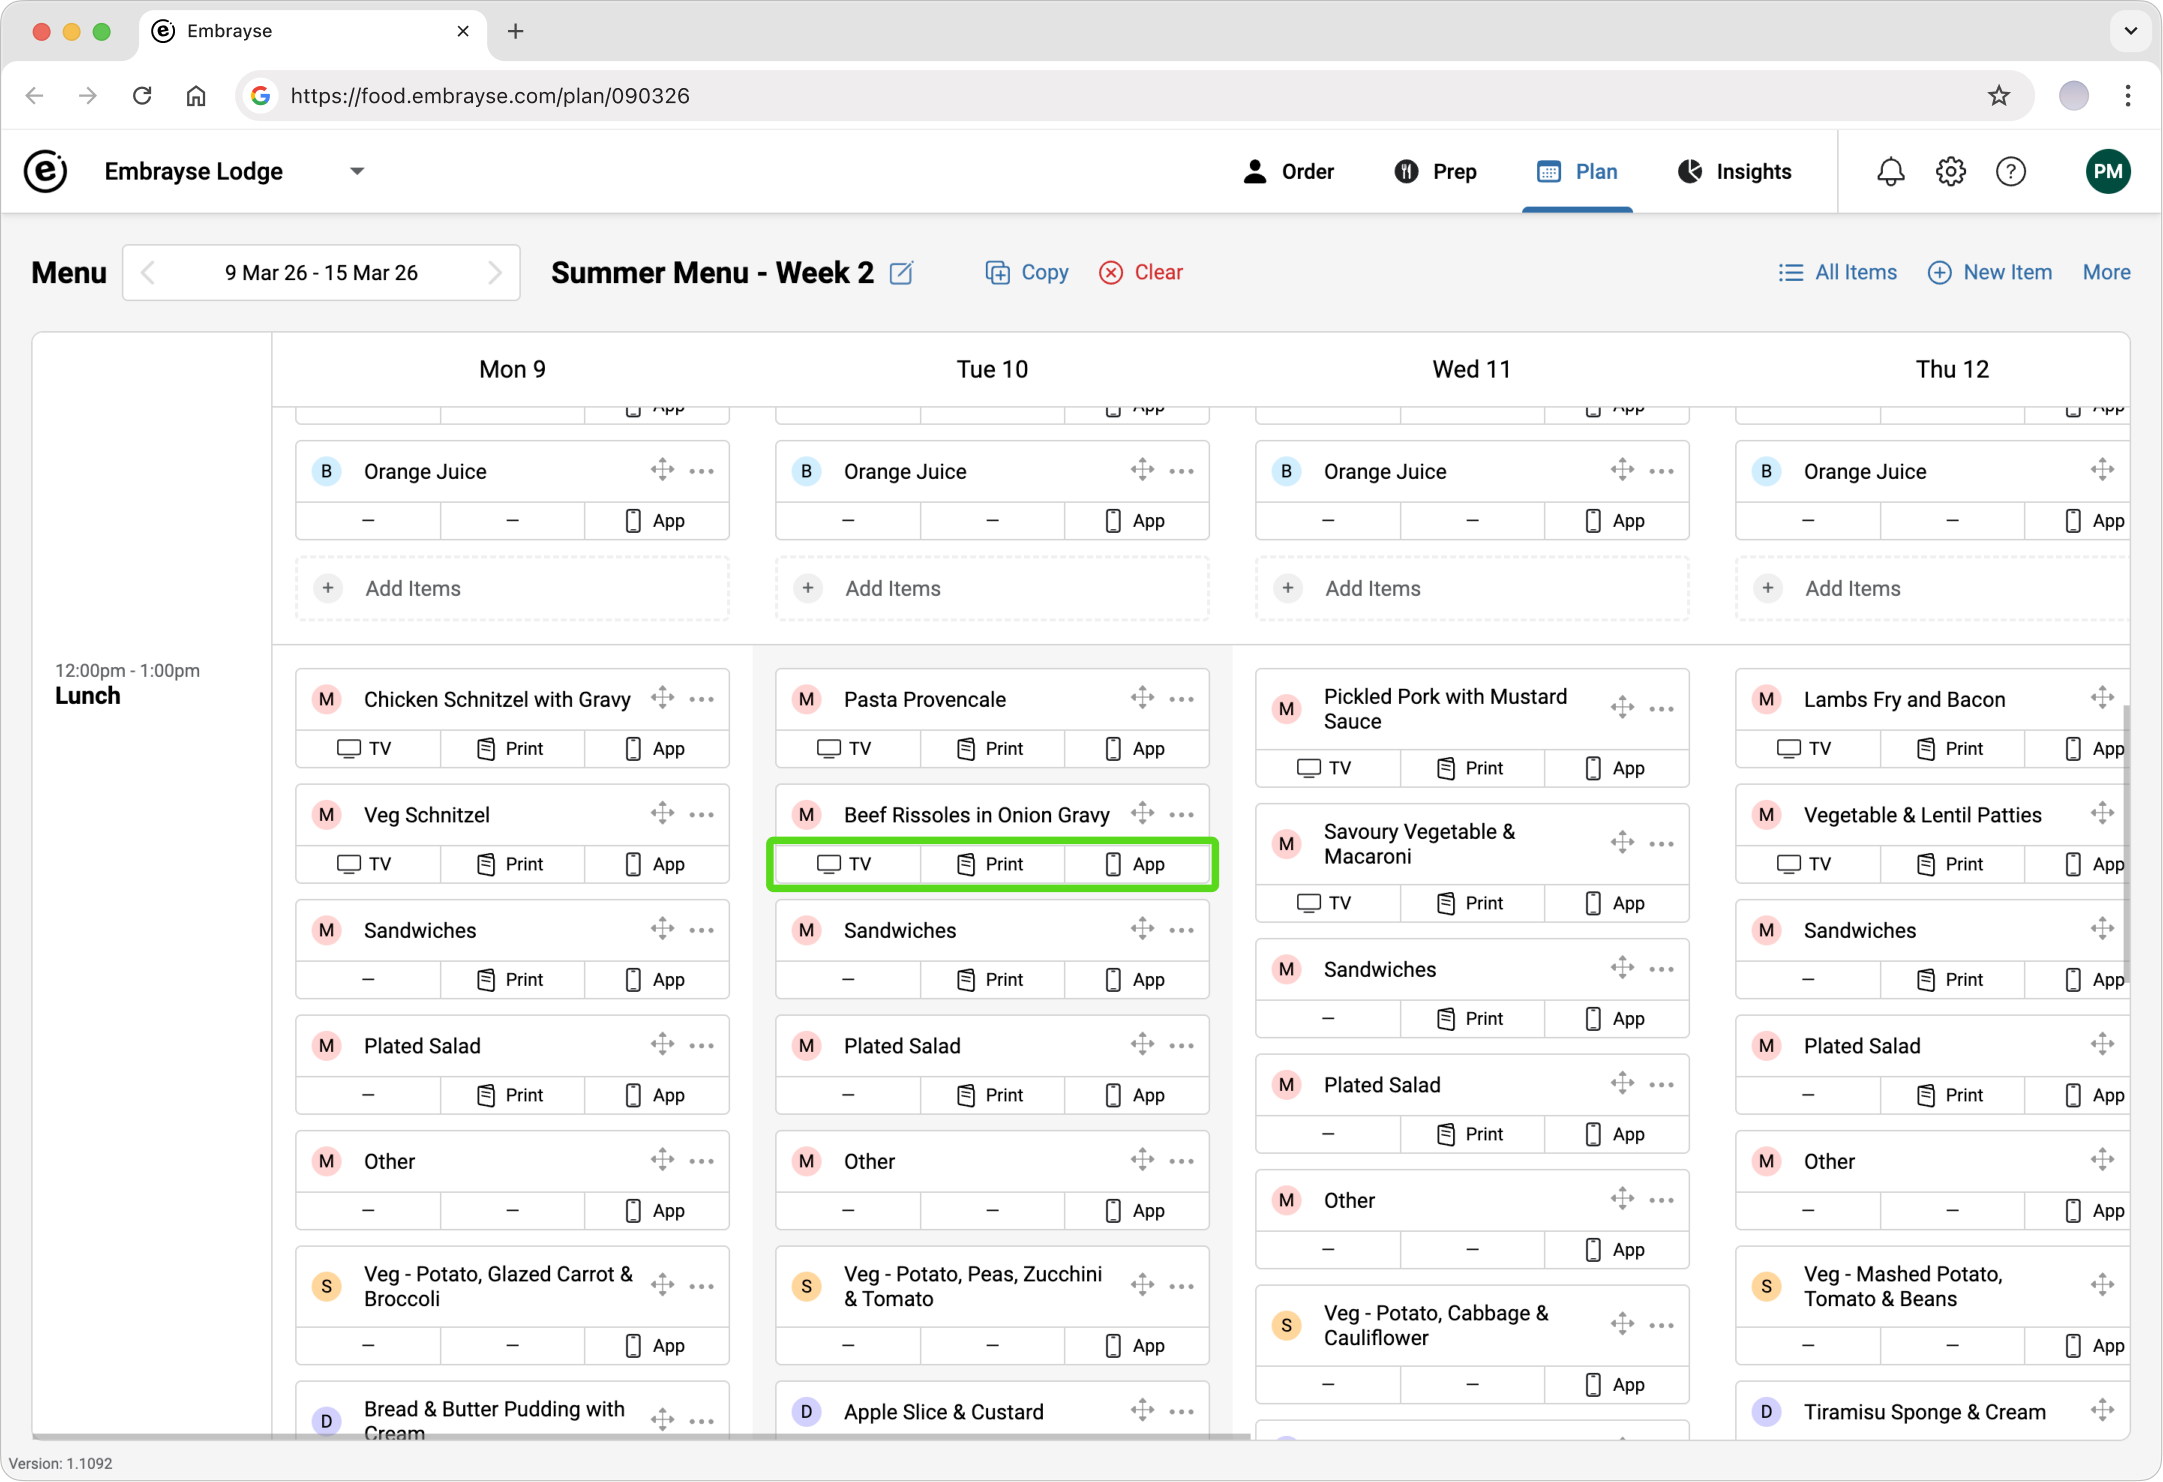Open the More menu
Screen dimensions: 2163x1482
point(2106,272)
